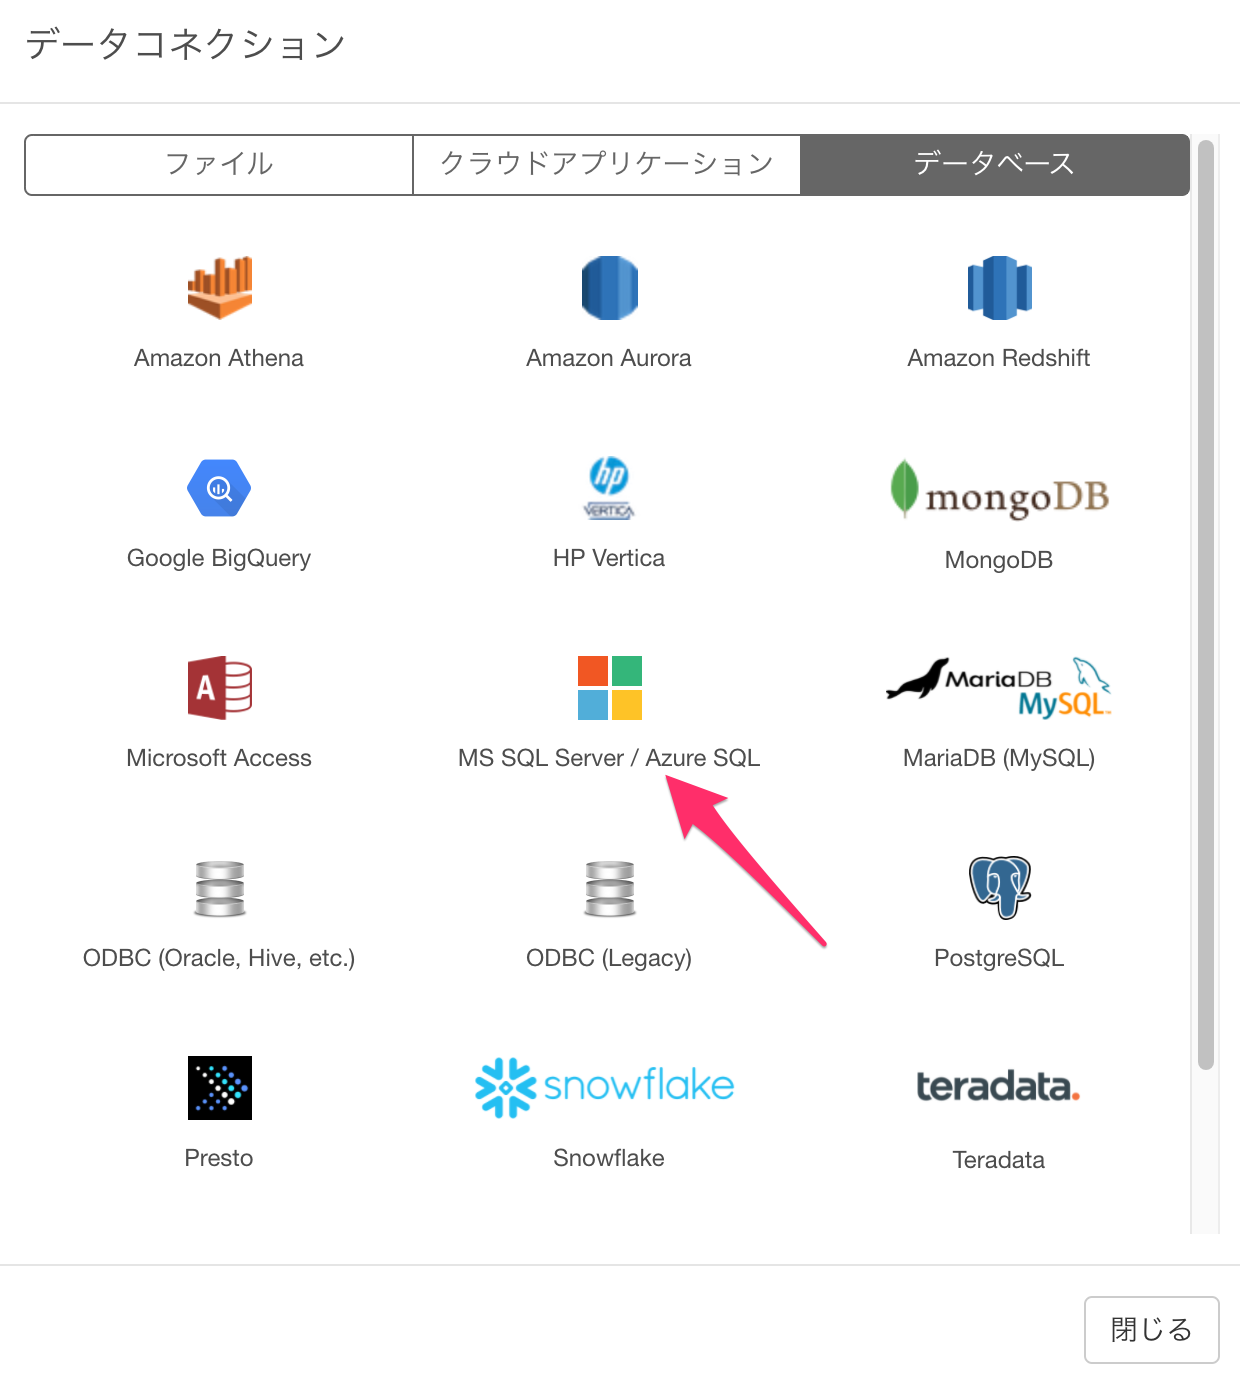
Task: Choose the Amazon Aurora icon
Action: point(610,288)
